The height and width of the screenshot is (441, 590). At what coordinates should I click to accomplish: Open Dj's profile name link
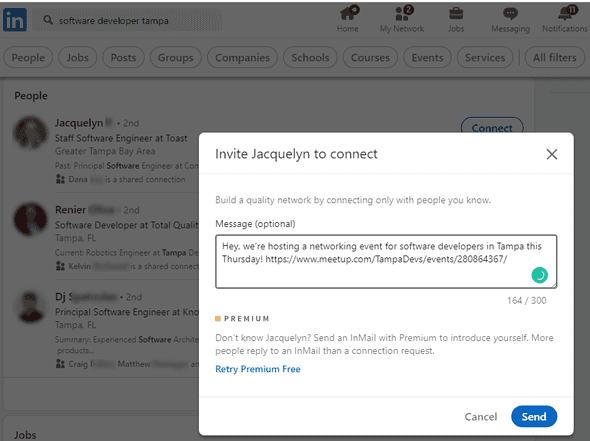(86, 297)
